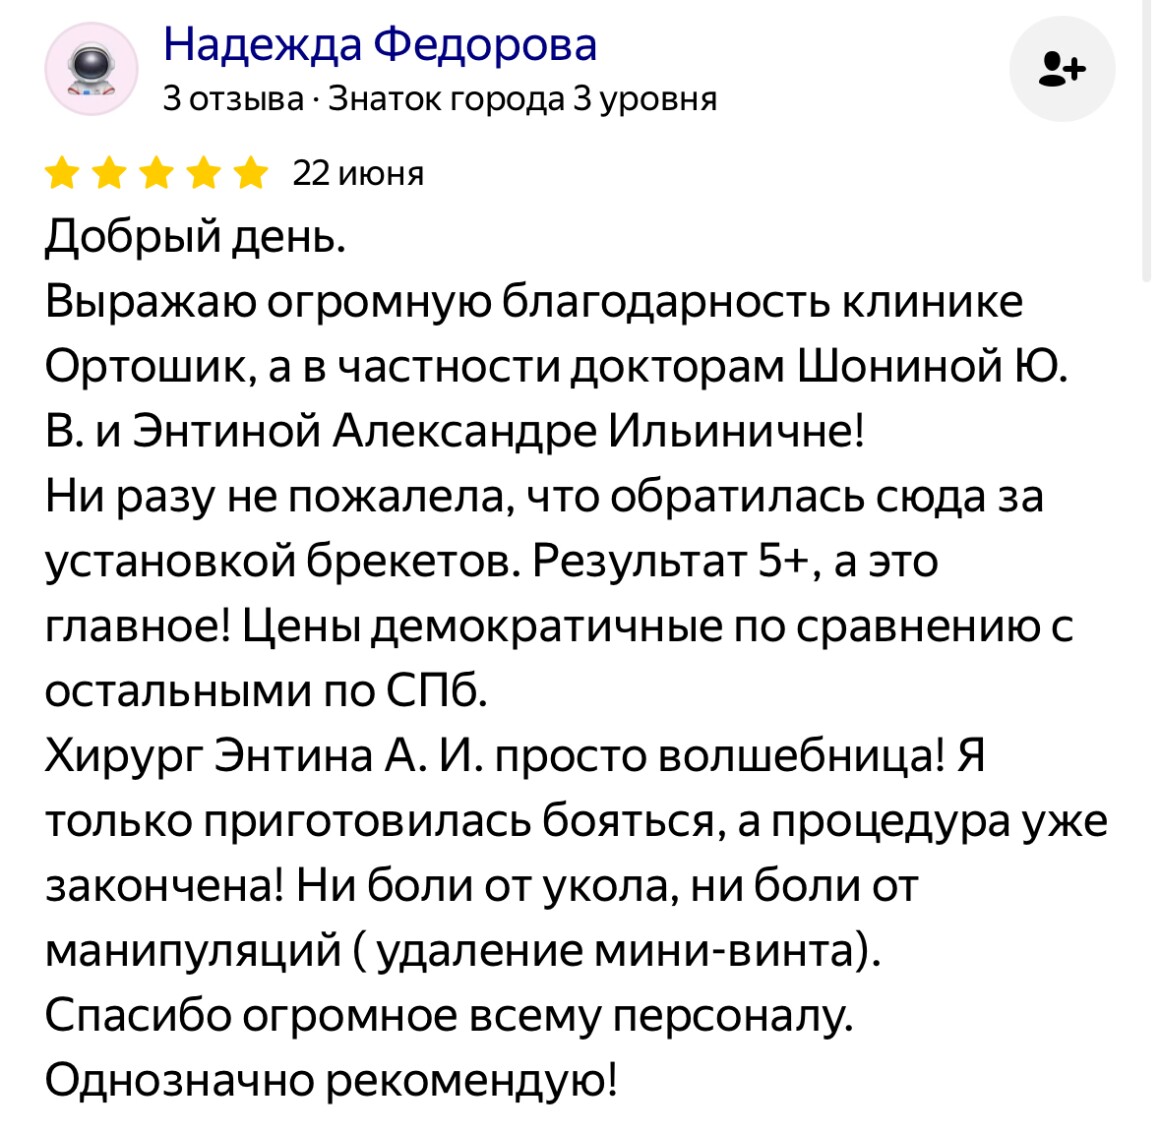Click the follow user icon button

point(1062,69)
